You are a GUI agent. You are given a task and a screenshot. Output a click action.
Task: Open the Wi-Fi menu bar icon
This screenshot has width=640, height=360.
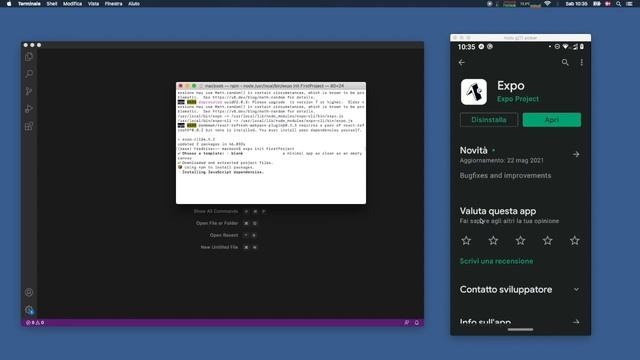tap(547, 4)
